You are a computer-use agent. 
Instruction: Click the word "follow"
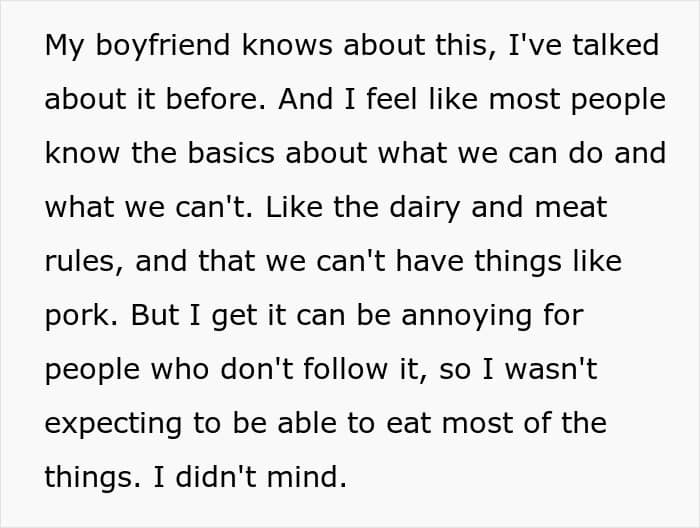346,369
